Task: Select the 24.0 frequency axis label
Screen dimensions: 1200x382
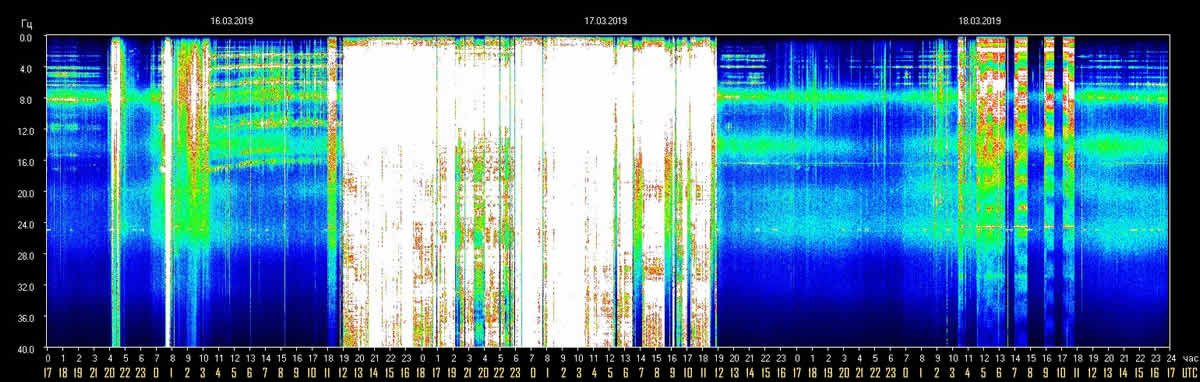Action: pos(25,224)
